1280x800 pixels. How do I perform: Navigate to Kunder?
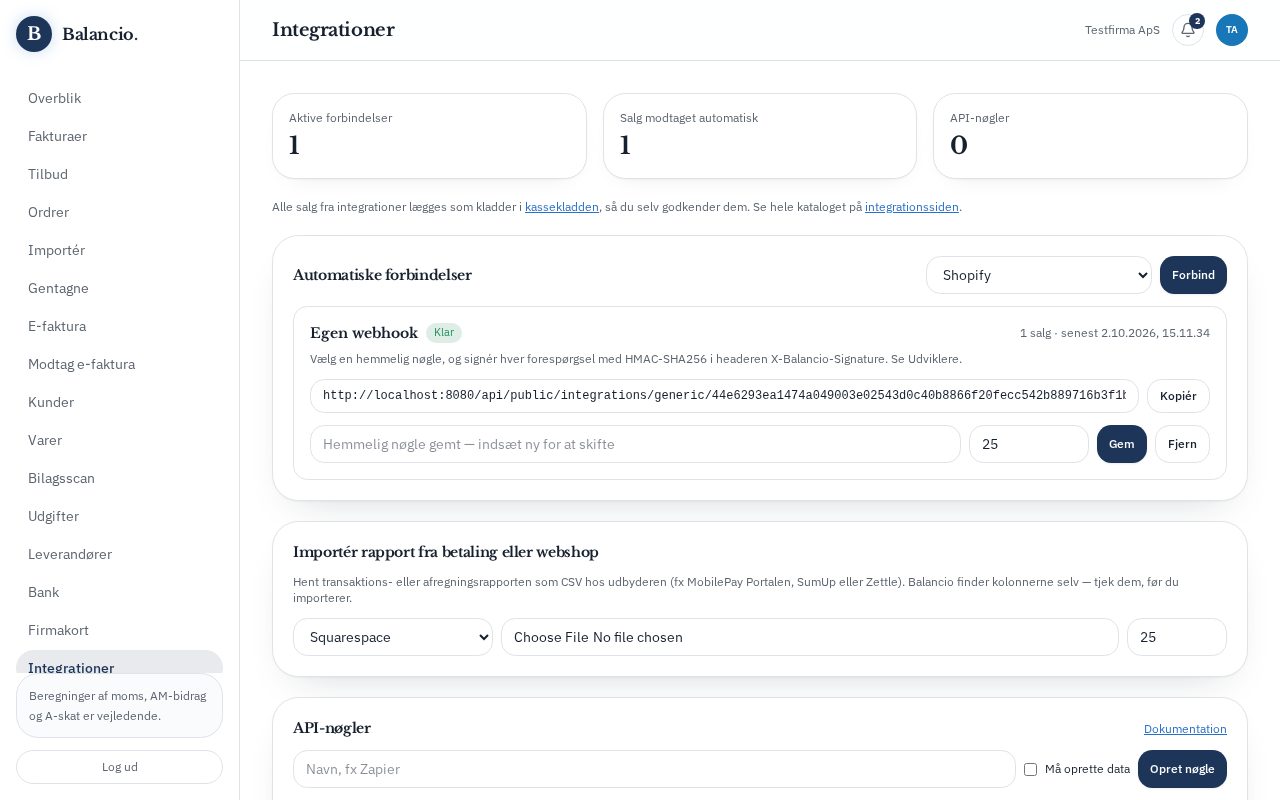pos(119,402)
